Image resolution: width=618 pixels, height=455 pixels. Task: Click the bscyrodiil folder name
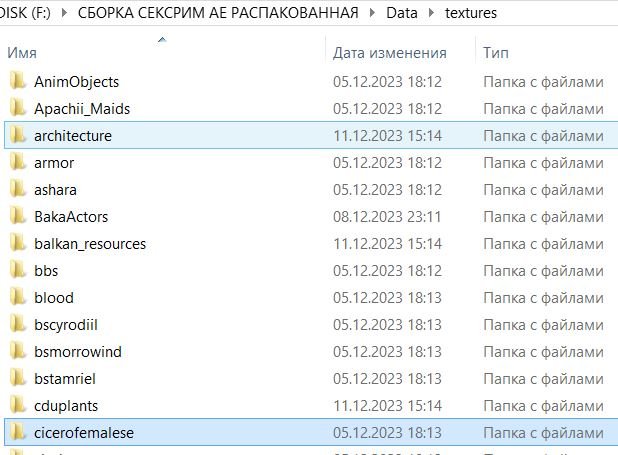pos(65,324)
